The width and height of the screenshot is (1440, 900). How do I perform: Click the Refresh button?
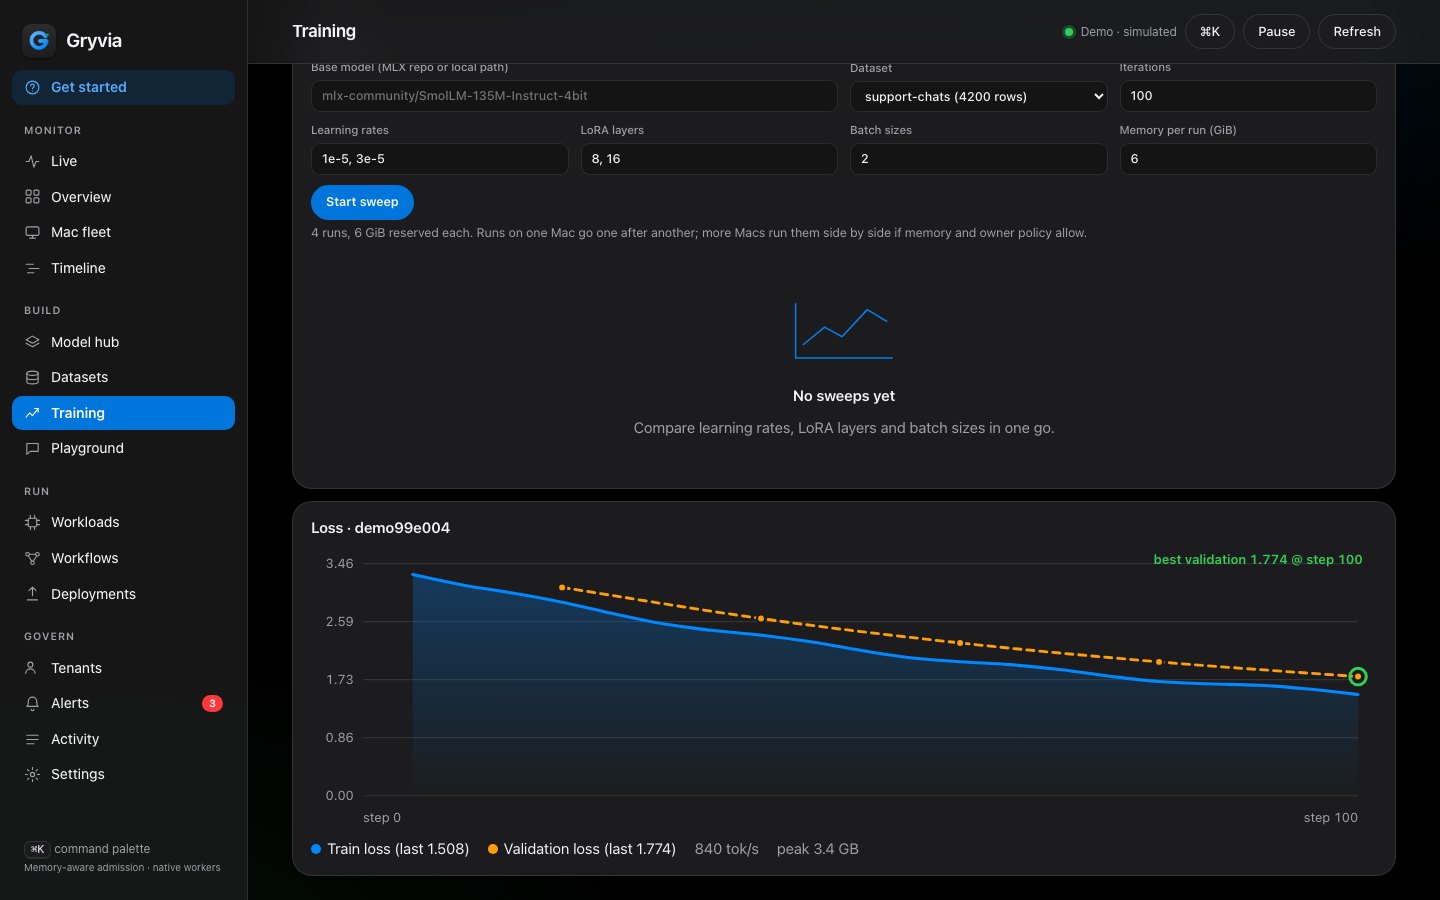[x=1356, y=32]
